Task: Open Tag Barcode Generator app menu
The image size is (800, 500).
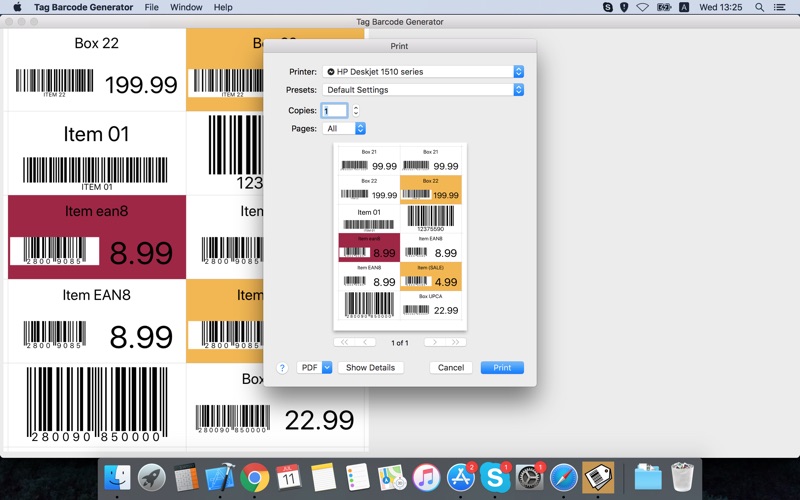Action: click(x=84, y=7)
